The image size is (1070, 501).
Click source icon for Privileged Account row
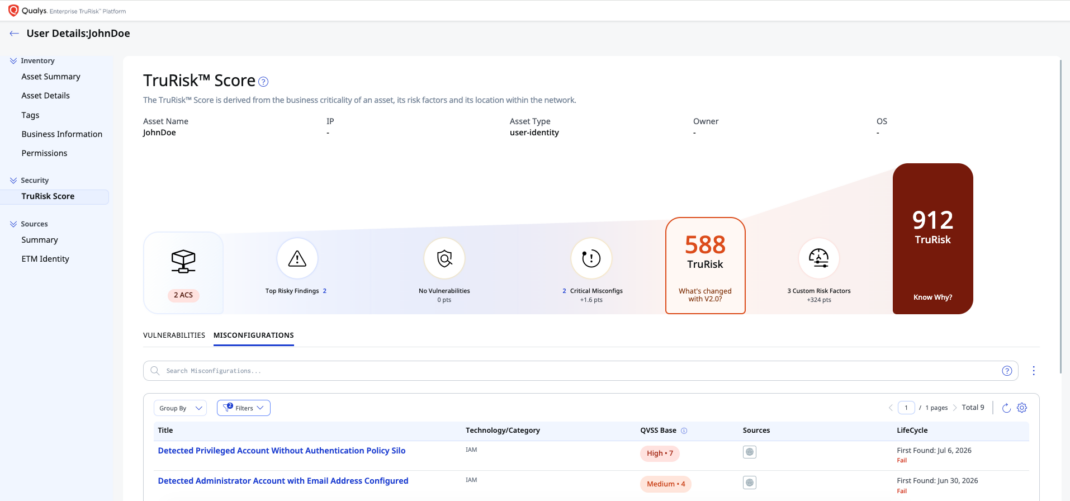coord(750,452)
